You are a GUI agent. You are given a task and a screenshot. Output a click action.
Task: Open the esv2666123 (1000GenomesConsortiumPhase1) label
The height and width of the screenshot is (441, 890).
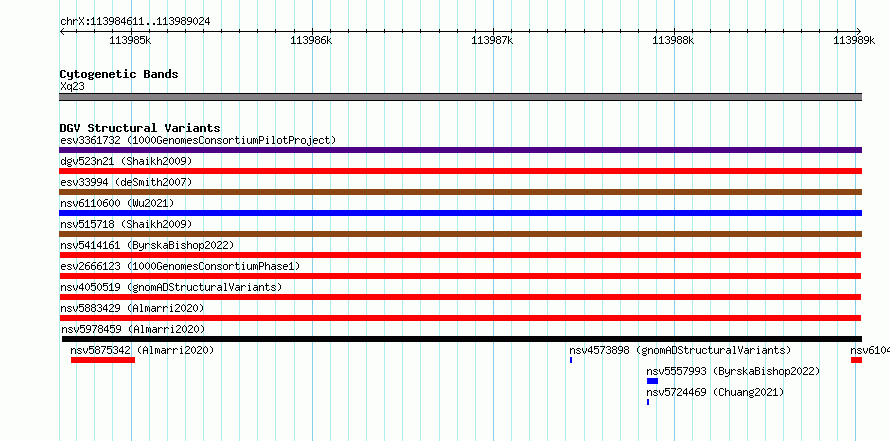tap(180, 266)
